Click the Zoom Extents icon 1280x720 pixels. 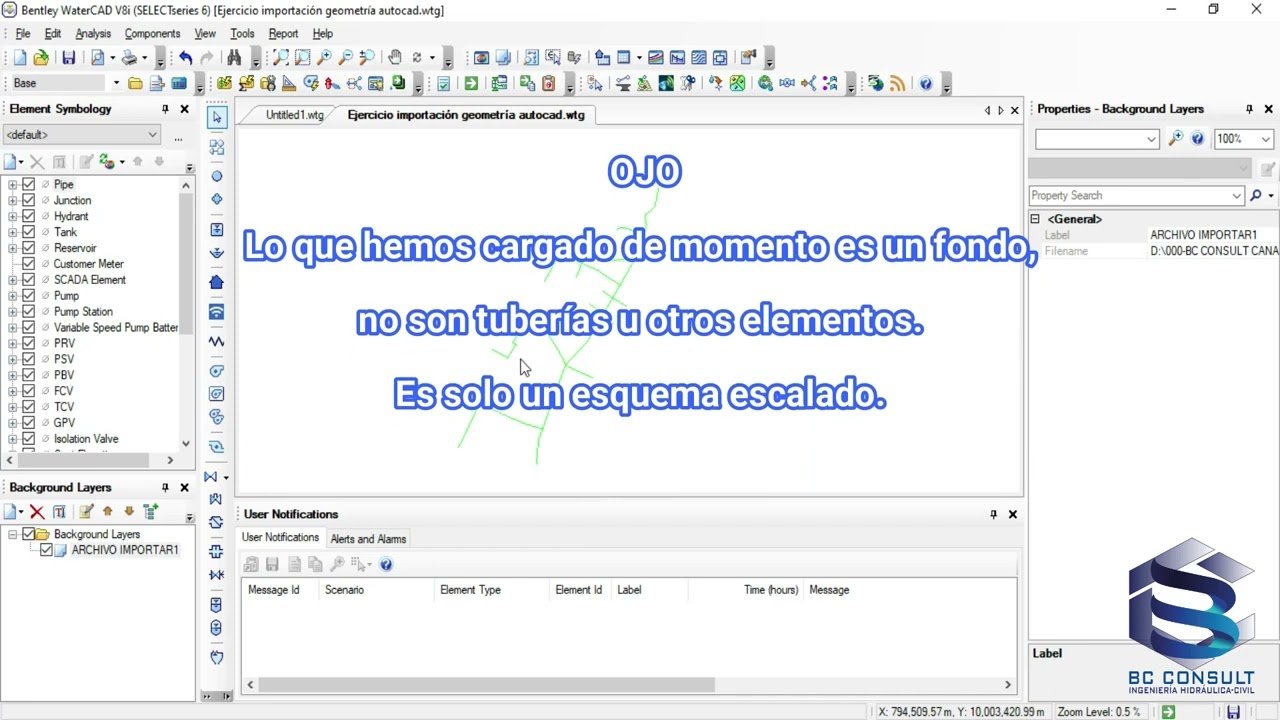click(281, 58)
